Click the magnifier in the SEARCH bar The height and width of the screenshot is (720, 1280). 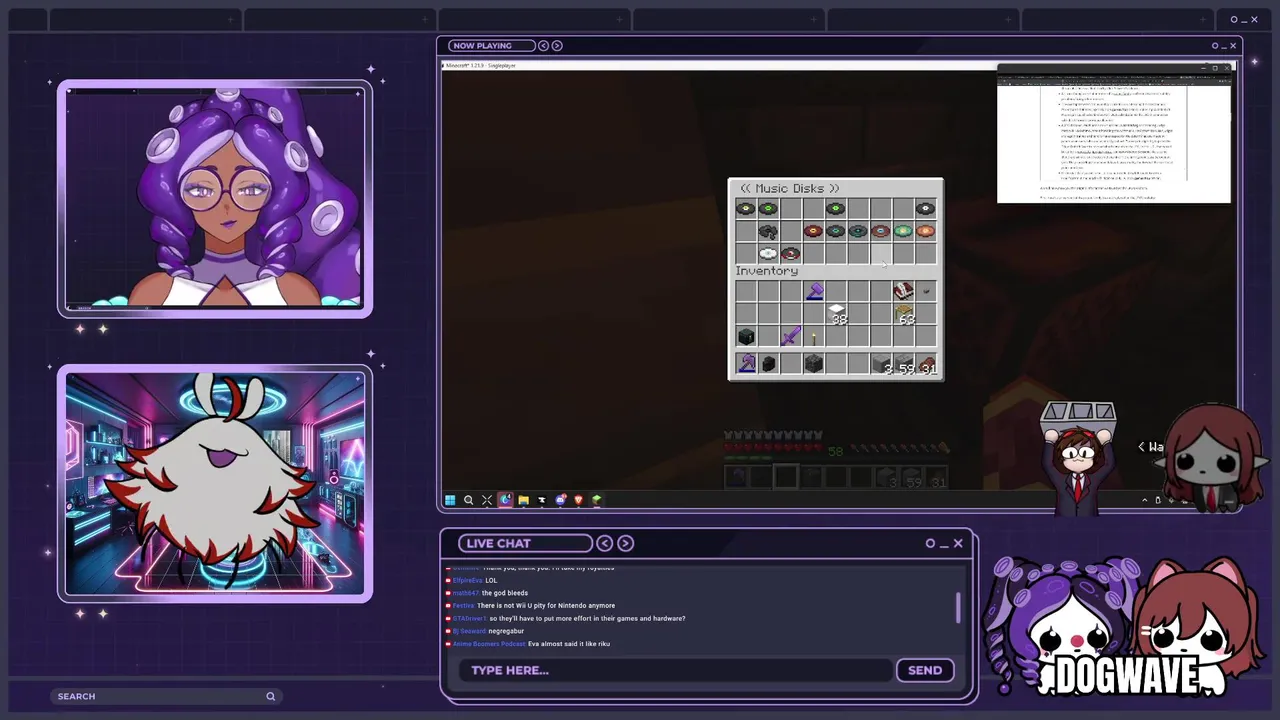click(270, 696)
